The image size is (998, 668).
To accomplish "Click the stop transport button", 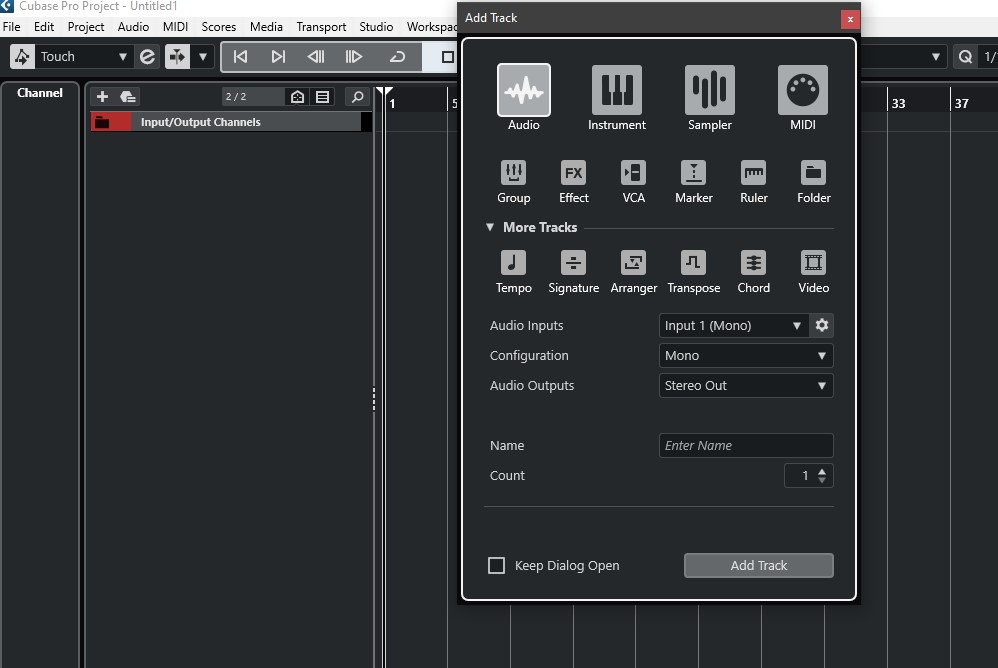I will tap(447, 57).
